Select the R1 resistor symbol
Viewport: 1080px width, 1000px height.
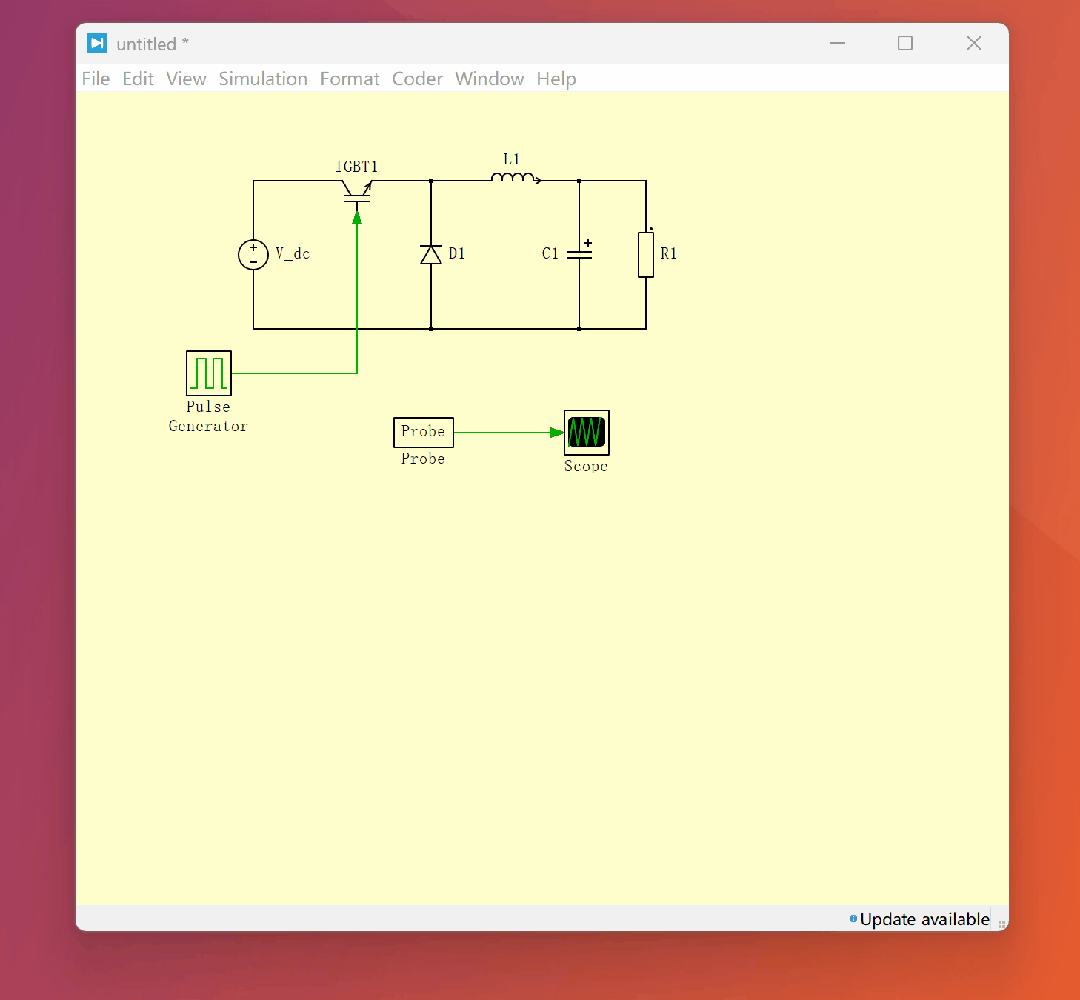pos(646,253)
